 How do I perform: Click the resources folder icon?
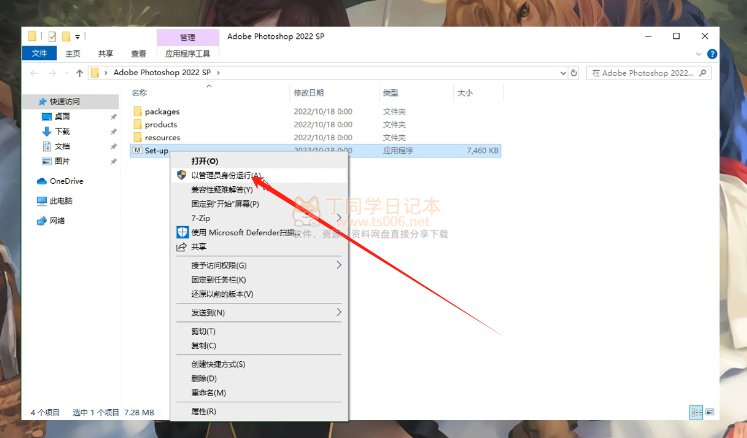pos(138,137)
